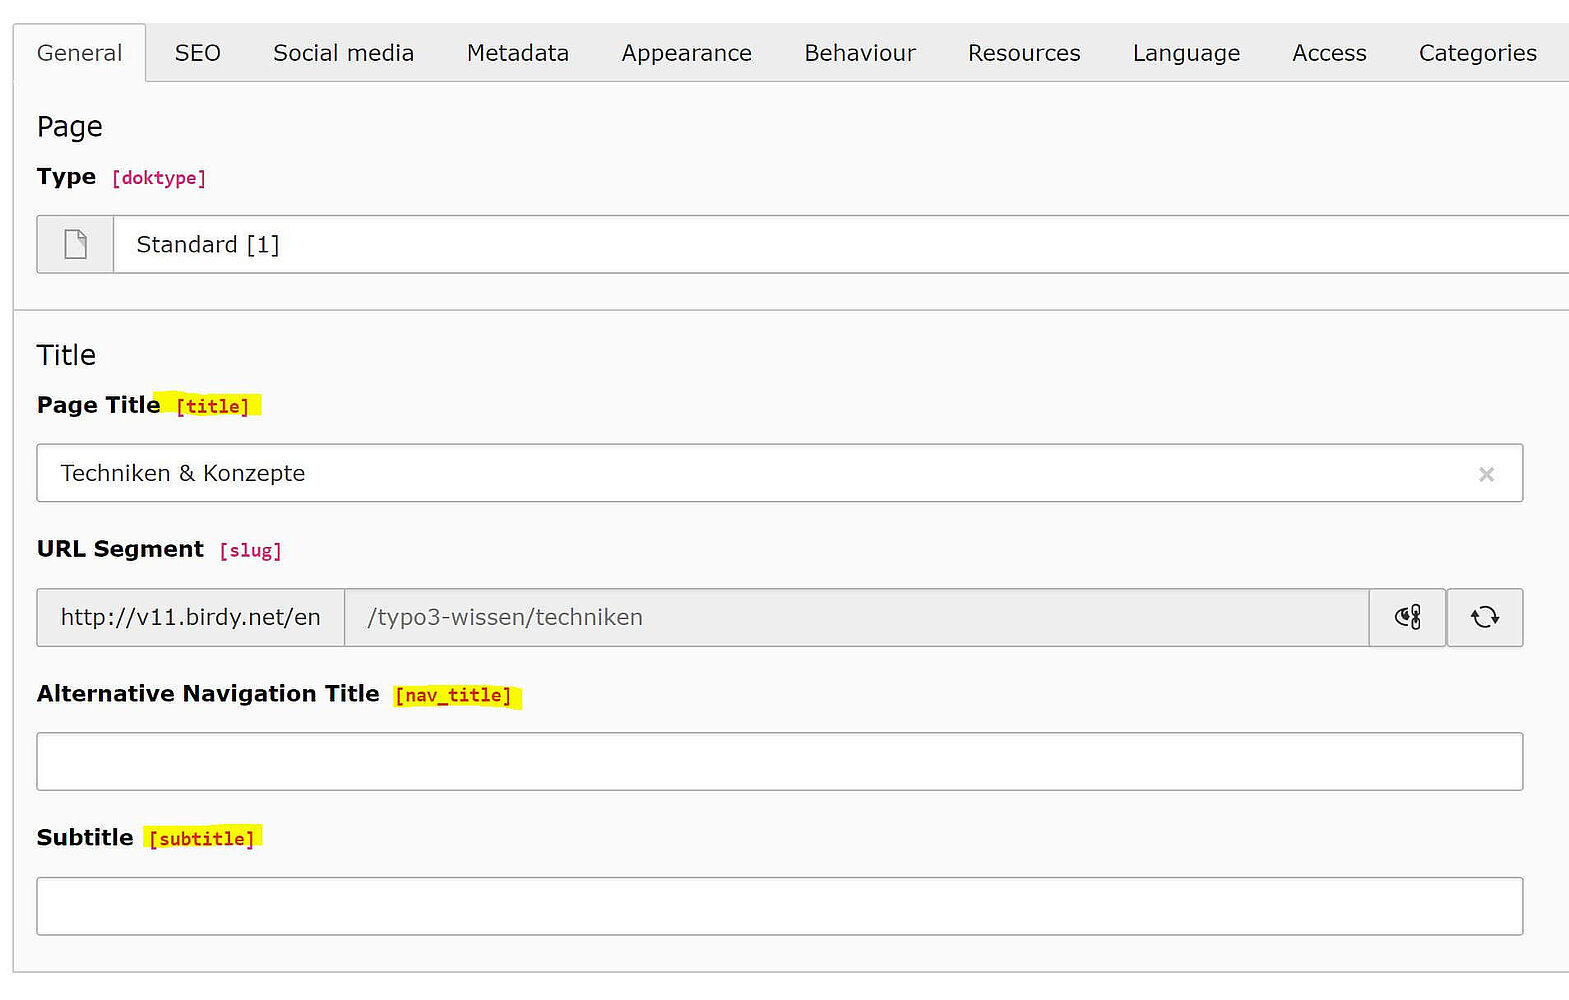1569x1000 pixels.
Task: Click the General tab
Action: pyautogui.click(x=79, y=53)
